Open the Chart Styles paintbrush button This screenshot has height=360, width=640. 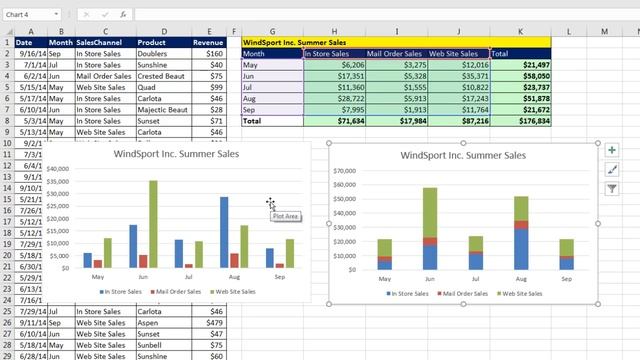pos(612,169)
